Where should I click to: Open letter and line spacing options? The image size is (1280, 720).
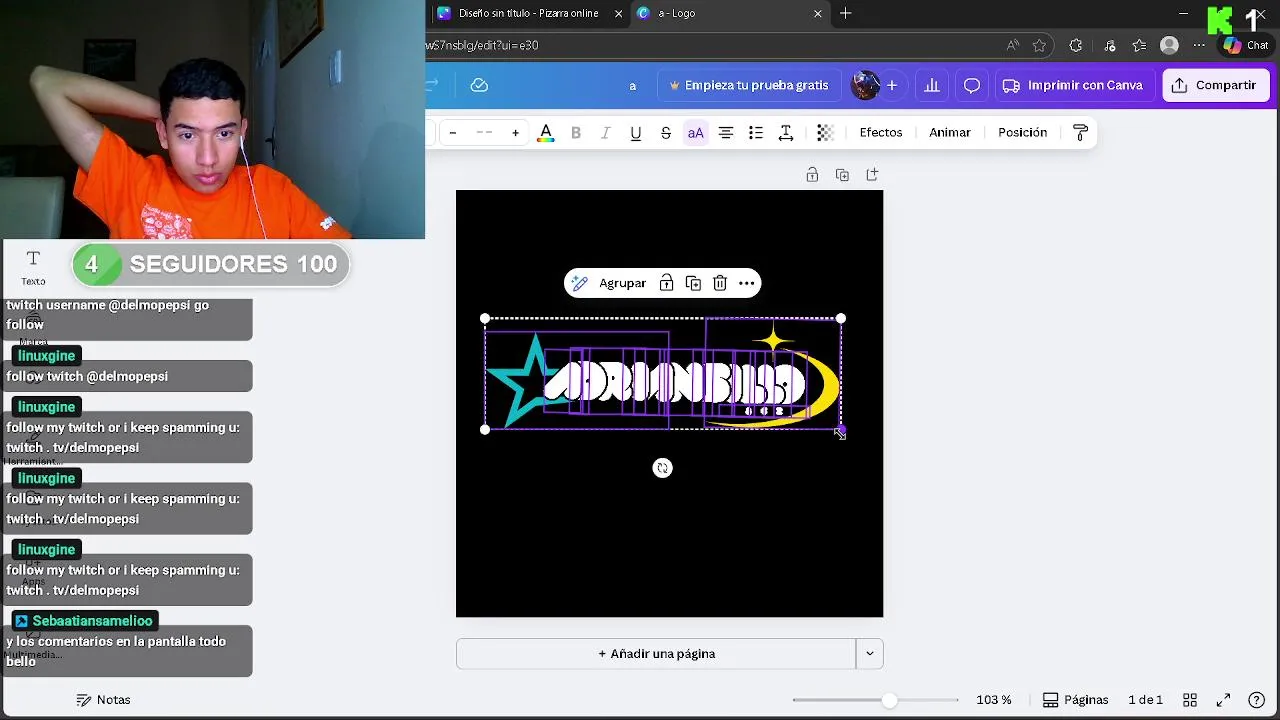pyautogui.click(x=786, y=132)
